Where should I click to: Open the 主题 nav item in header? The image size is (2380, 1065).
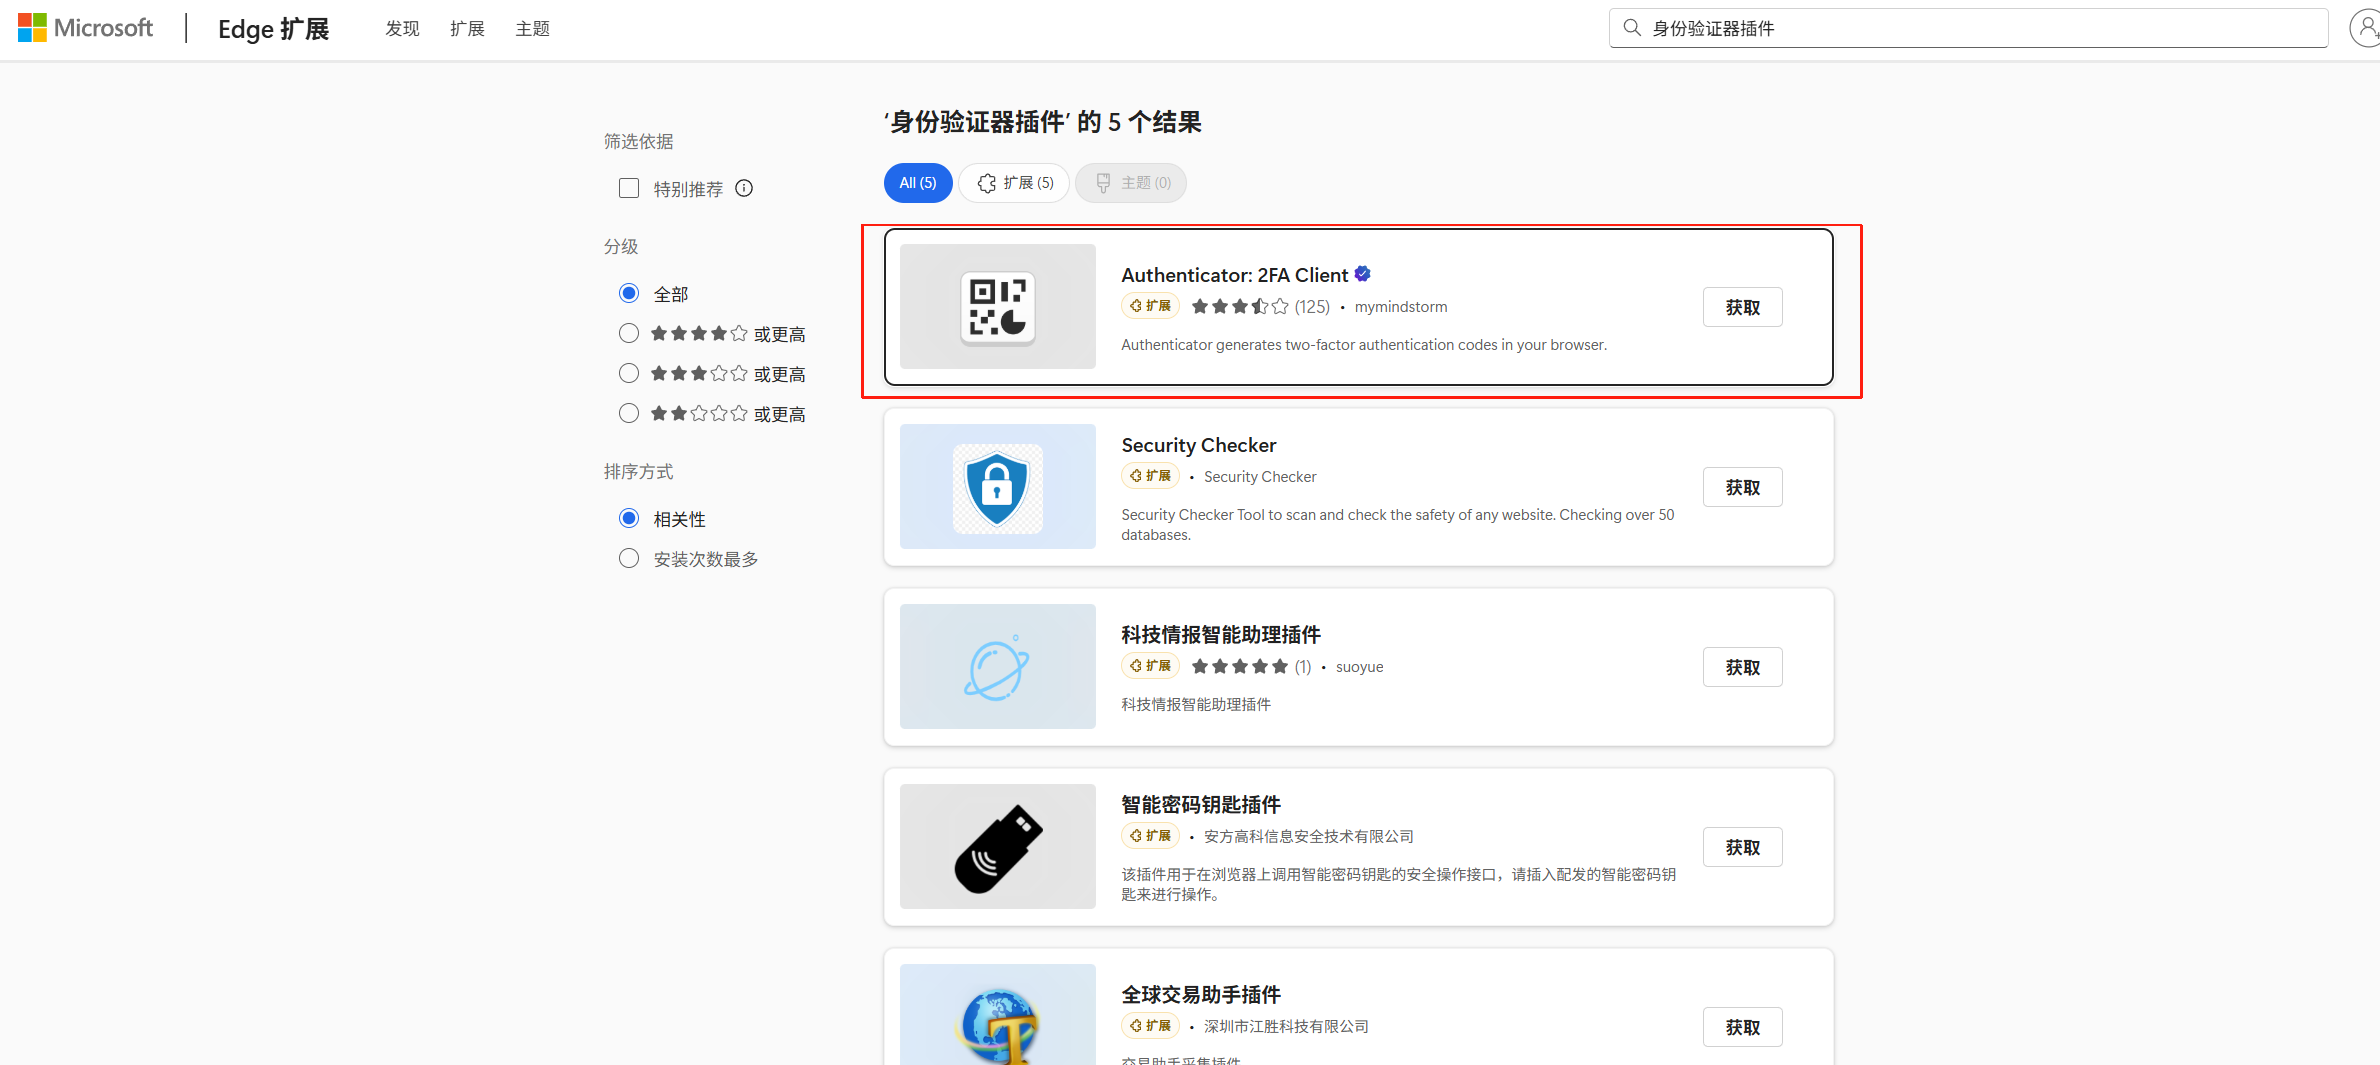tap(532, 29)
